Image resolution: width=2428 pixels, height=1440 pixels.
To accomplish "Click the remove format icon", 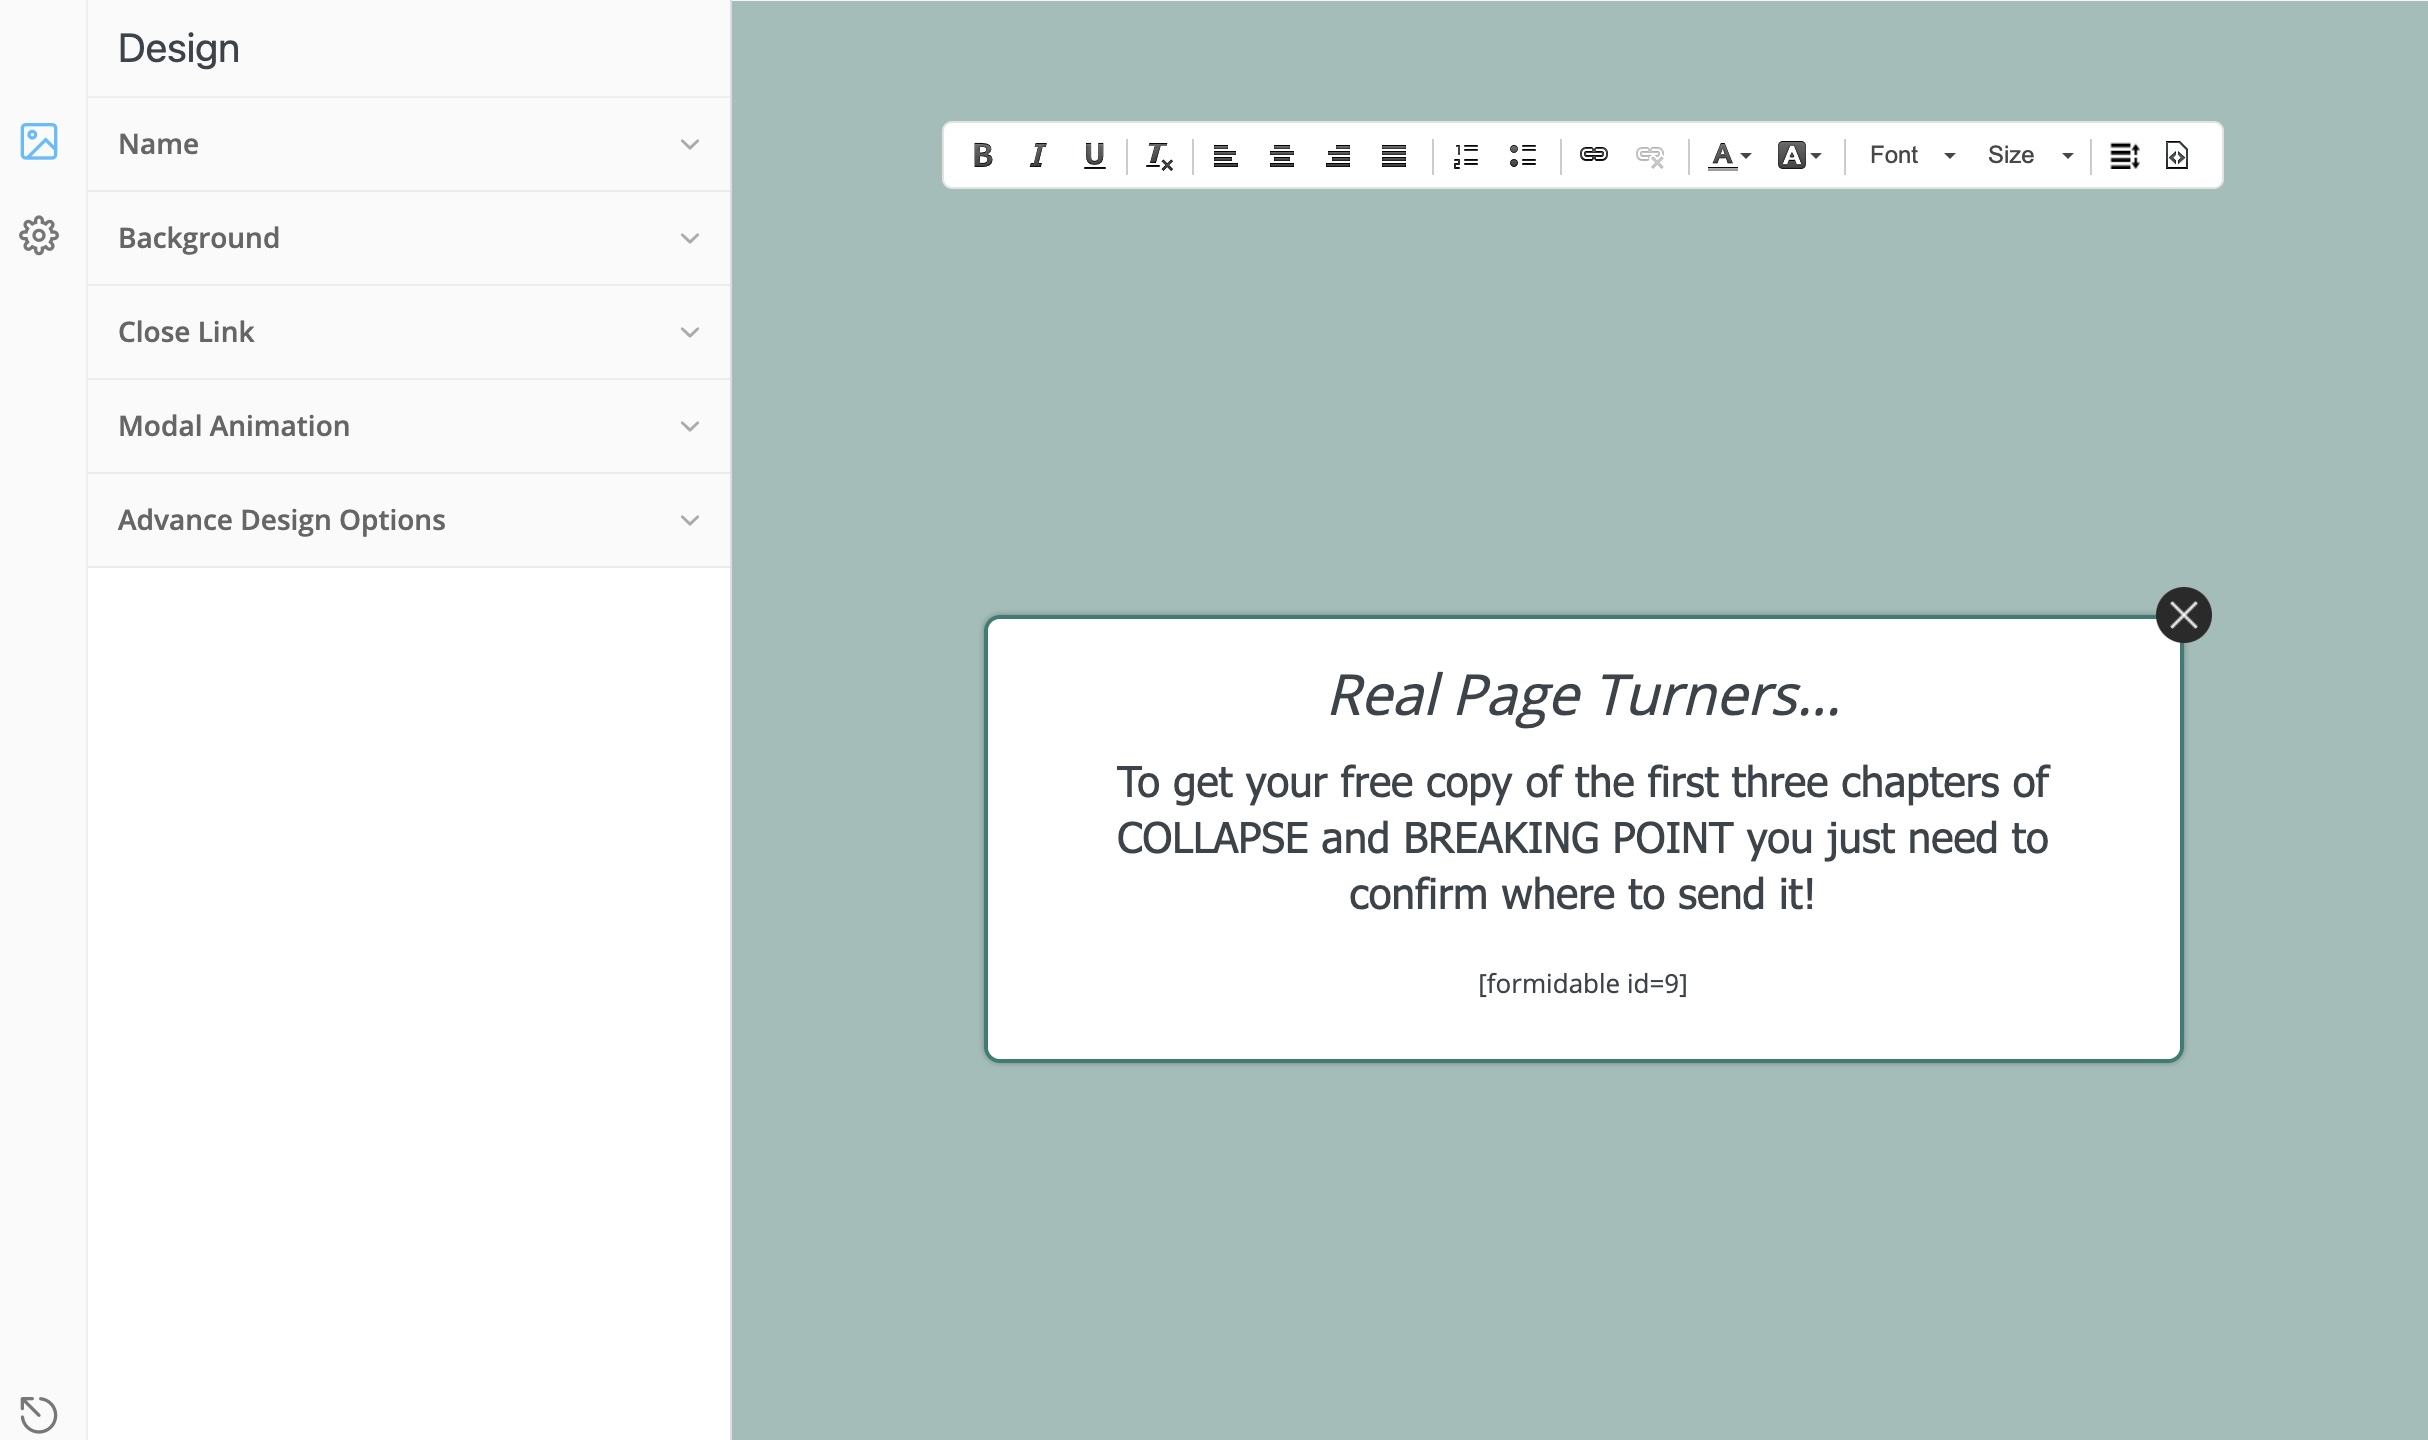I will 1159,156.
